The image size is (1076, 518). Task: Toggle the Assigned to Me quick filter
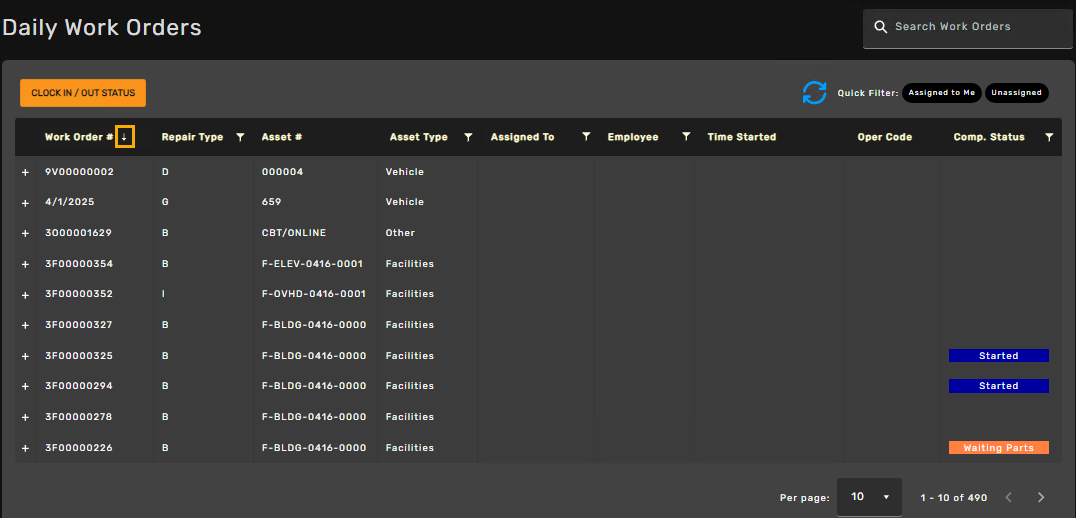[942, 93]
